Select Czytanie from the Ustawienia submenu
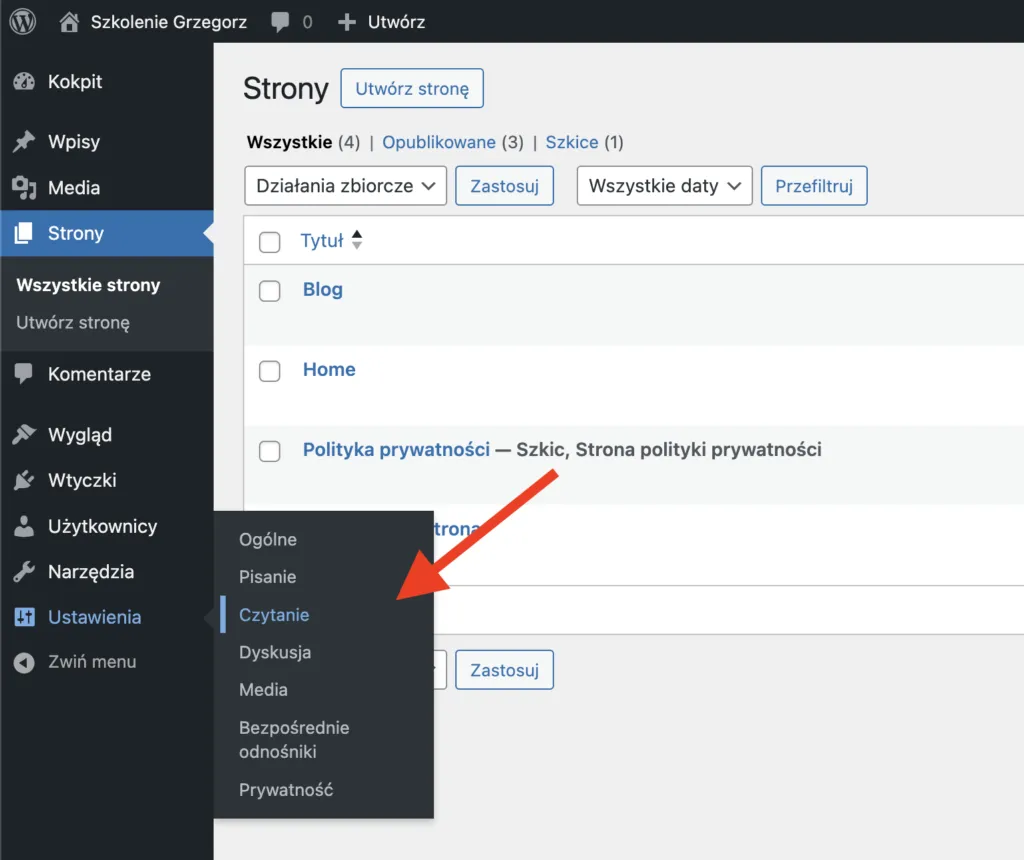Screen dimensions: 1024x860 click(x=274, y=614)
